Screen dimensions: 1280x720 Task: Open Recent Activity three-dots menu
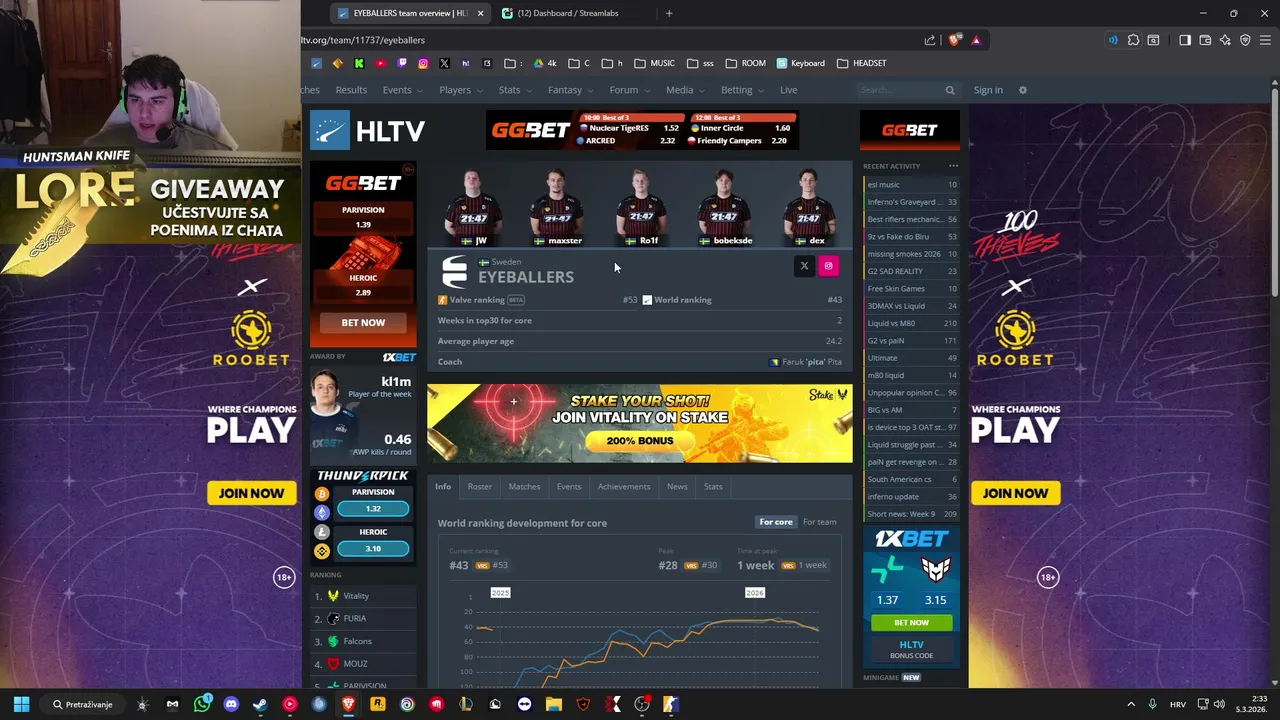pos(953,166)
